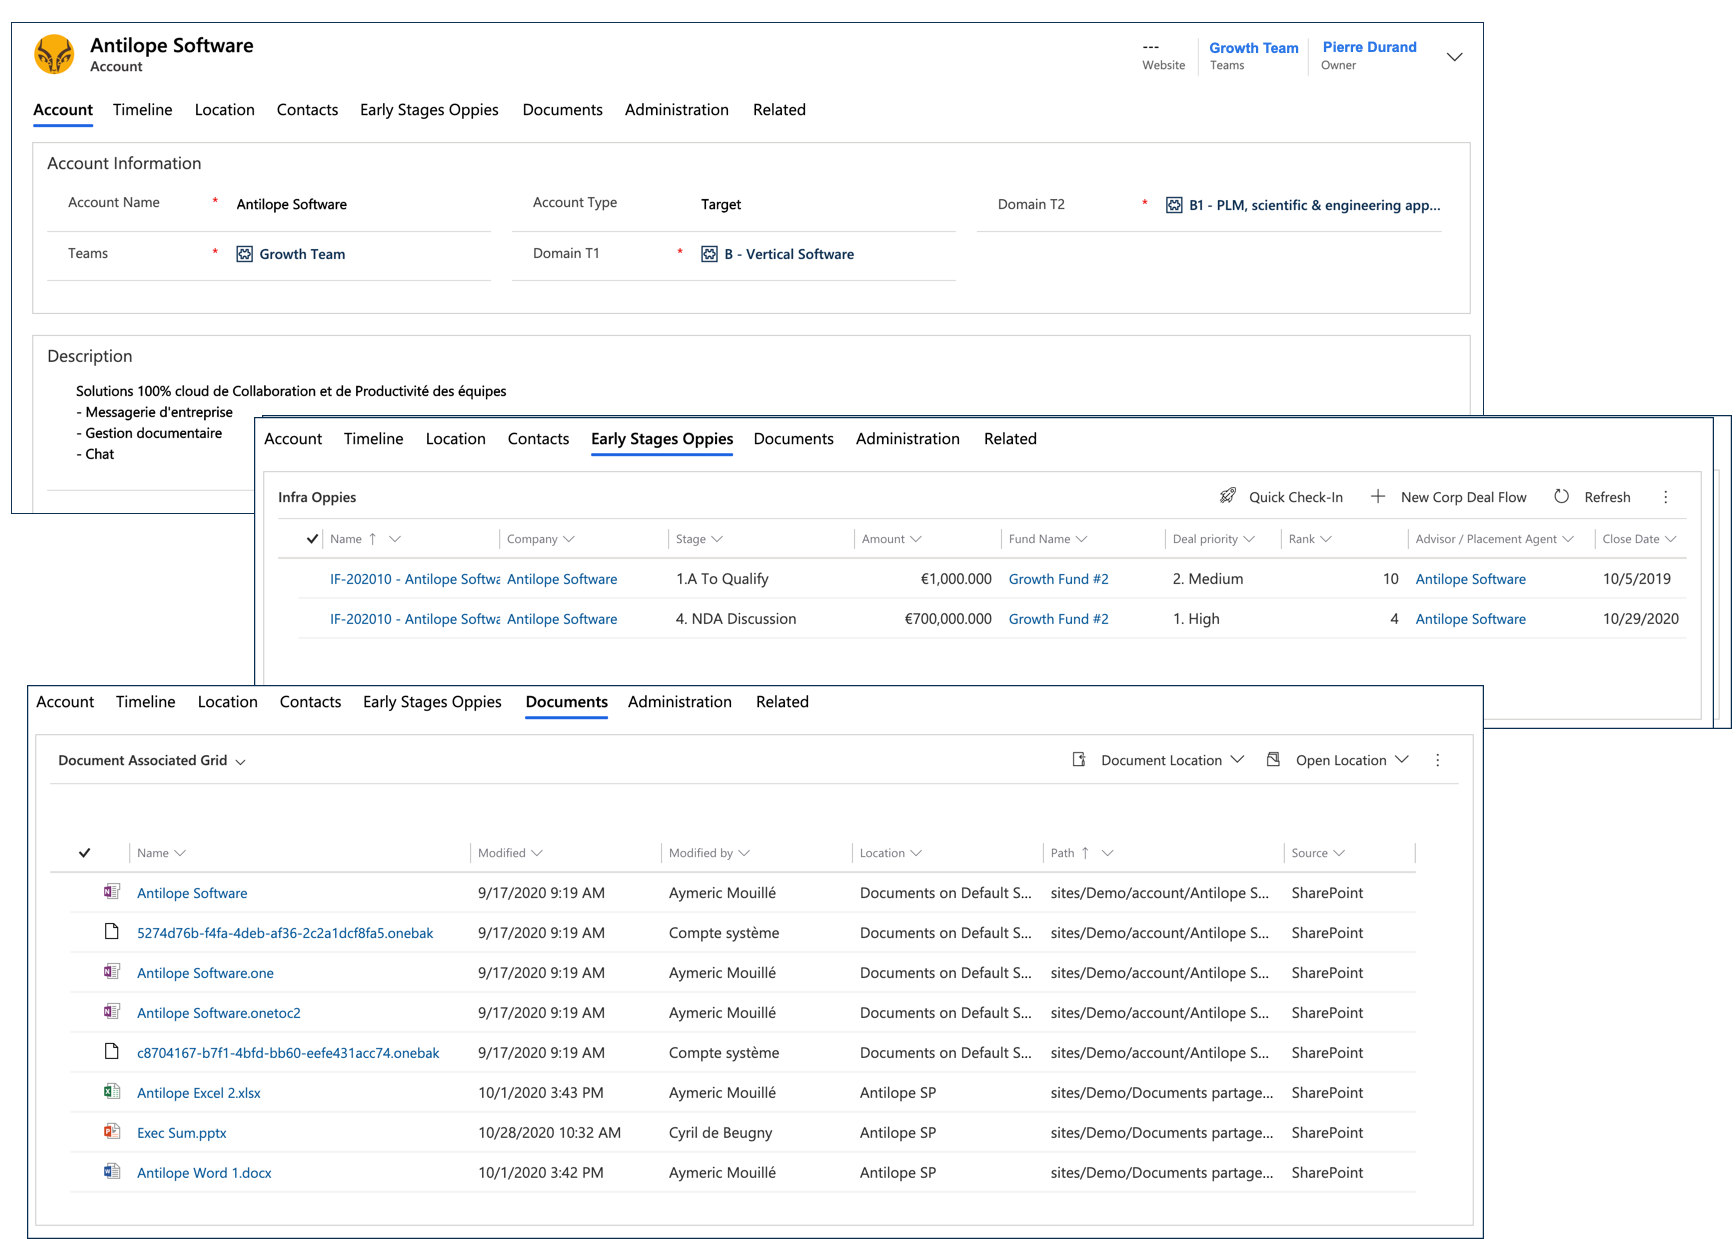This screenshot has height=1239, width=1736.
Task: Open Antilope Word 1.docx document link
Action: pos(204,1173)
